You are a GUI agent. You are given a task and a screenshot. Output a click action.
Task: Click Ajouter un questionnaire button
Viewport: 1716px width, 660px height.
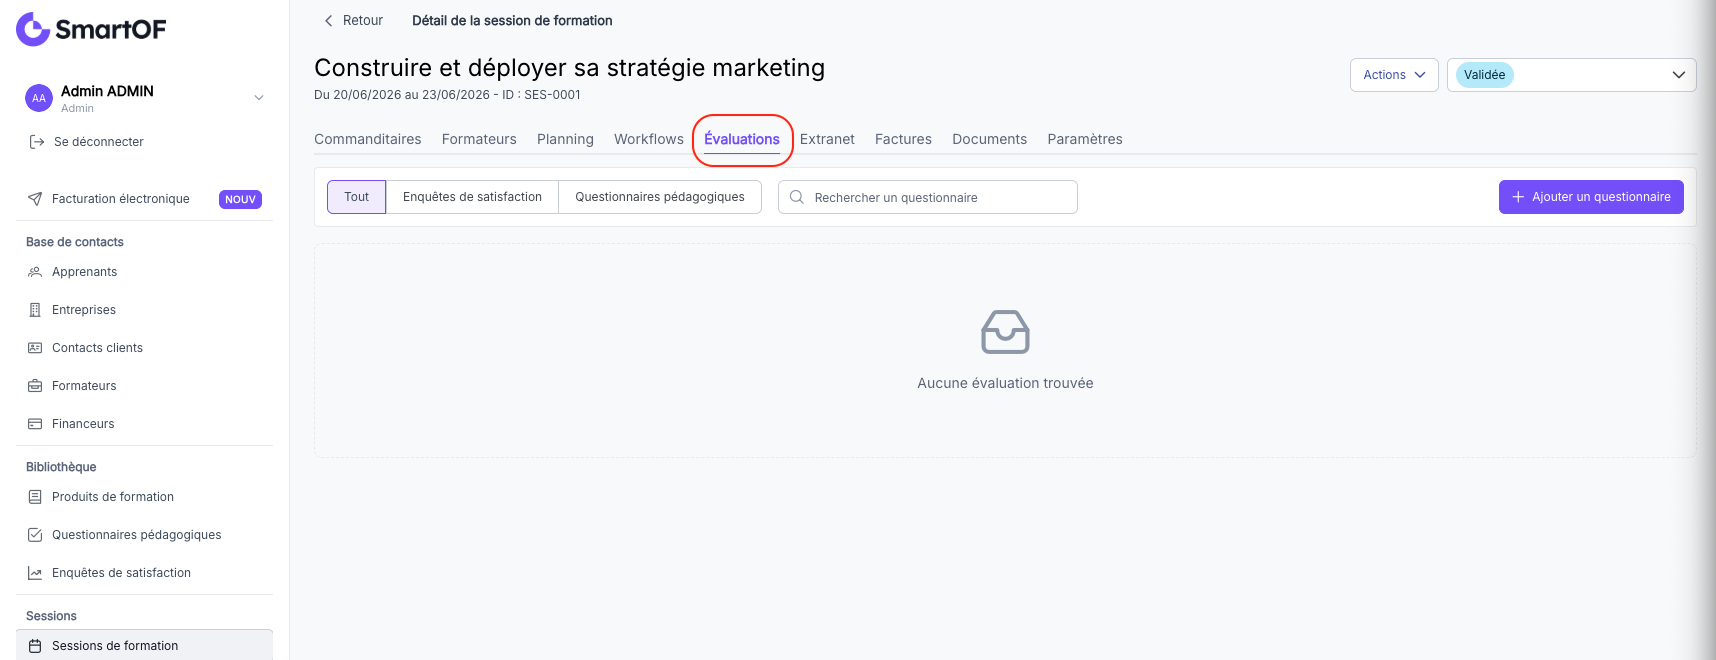tap(1591, 197)
